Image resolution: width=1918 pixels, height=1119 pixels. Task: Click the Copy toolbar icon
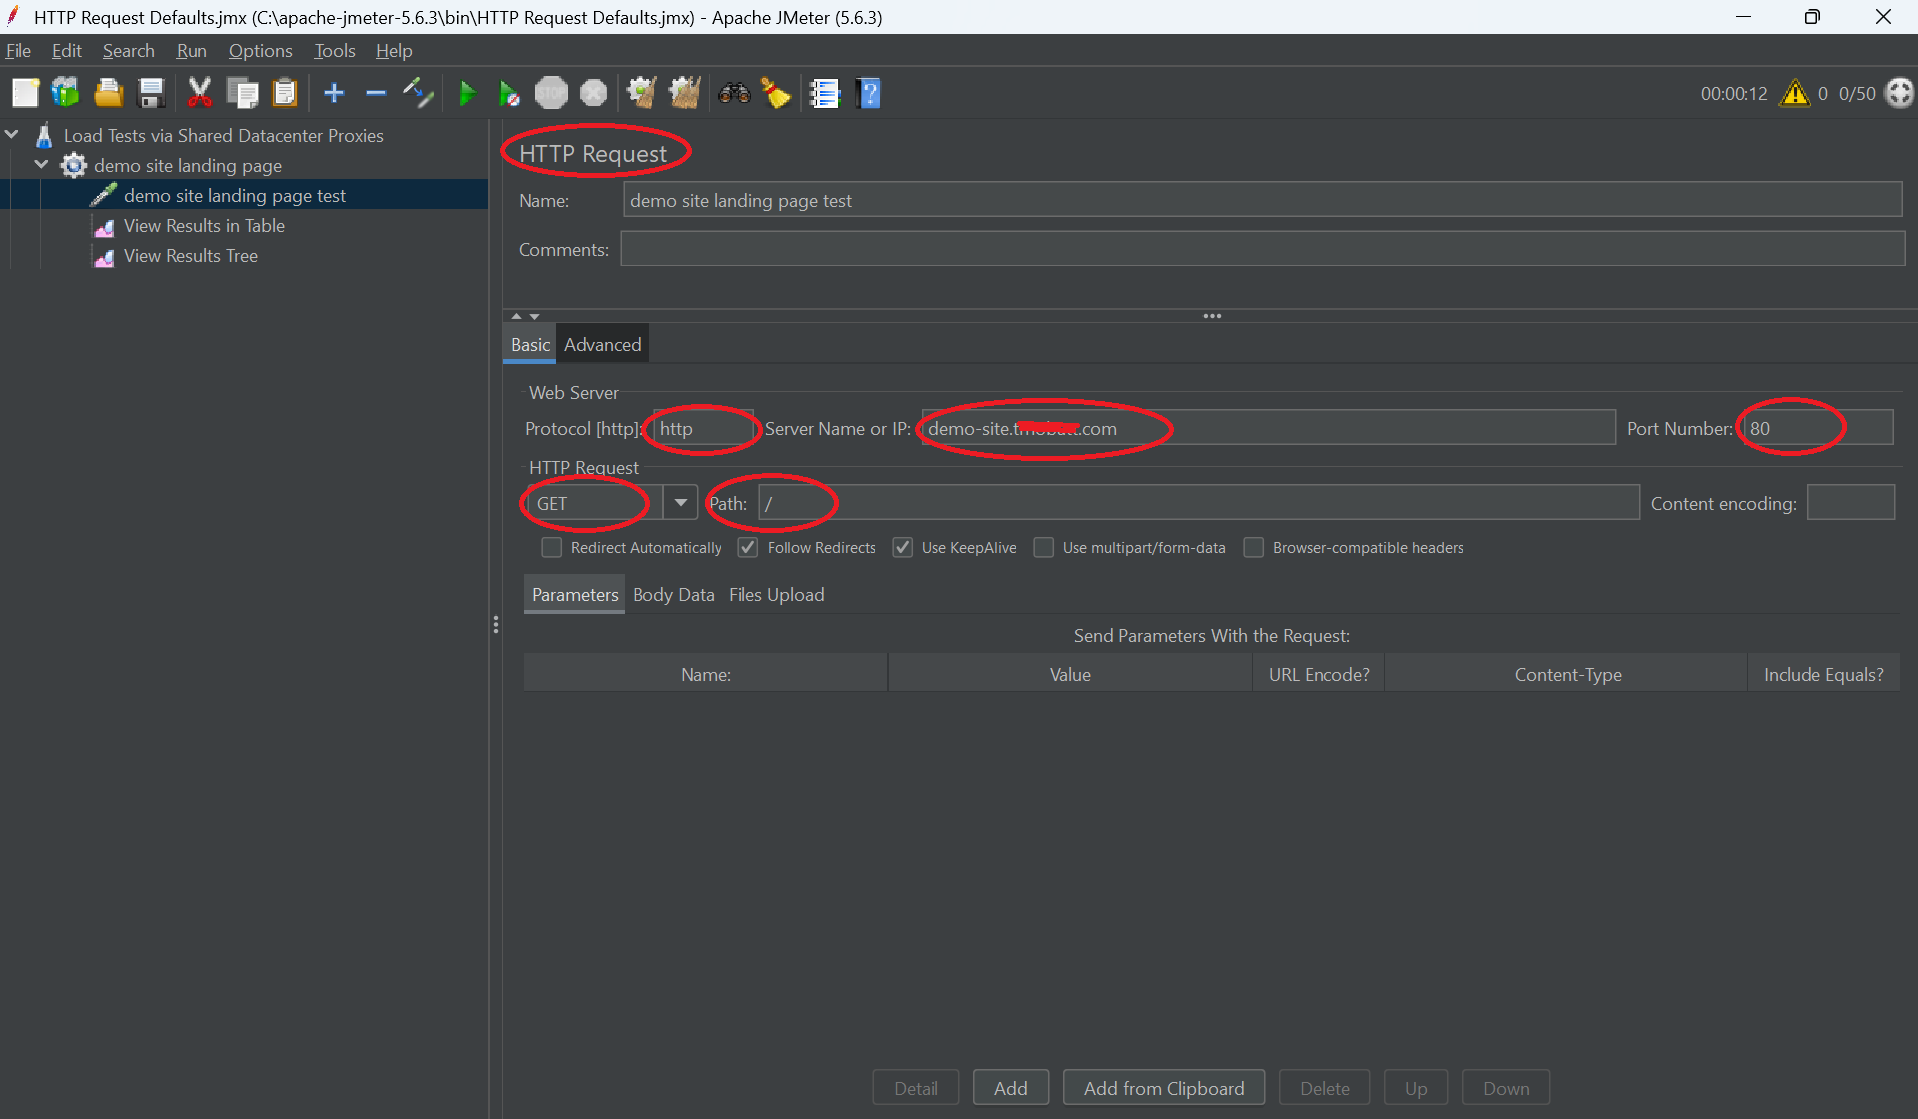tap(242, 93)
